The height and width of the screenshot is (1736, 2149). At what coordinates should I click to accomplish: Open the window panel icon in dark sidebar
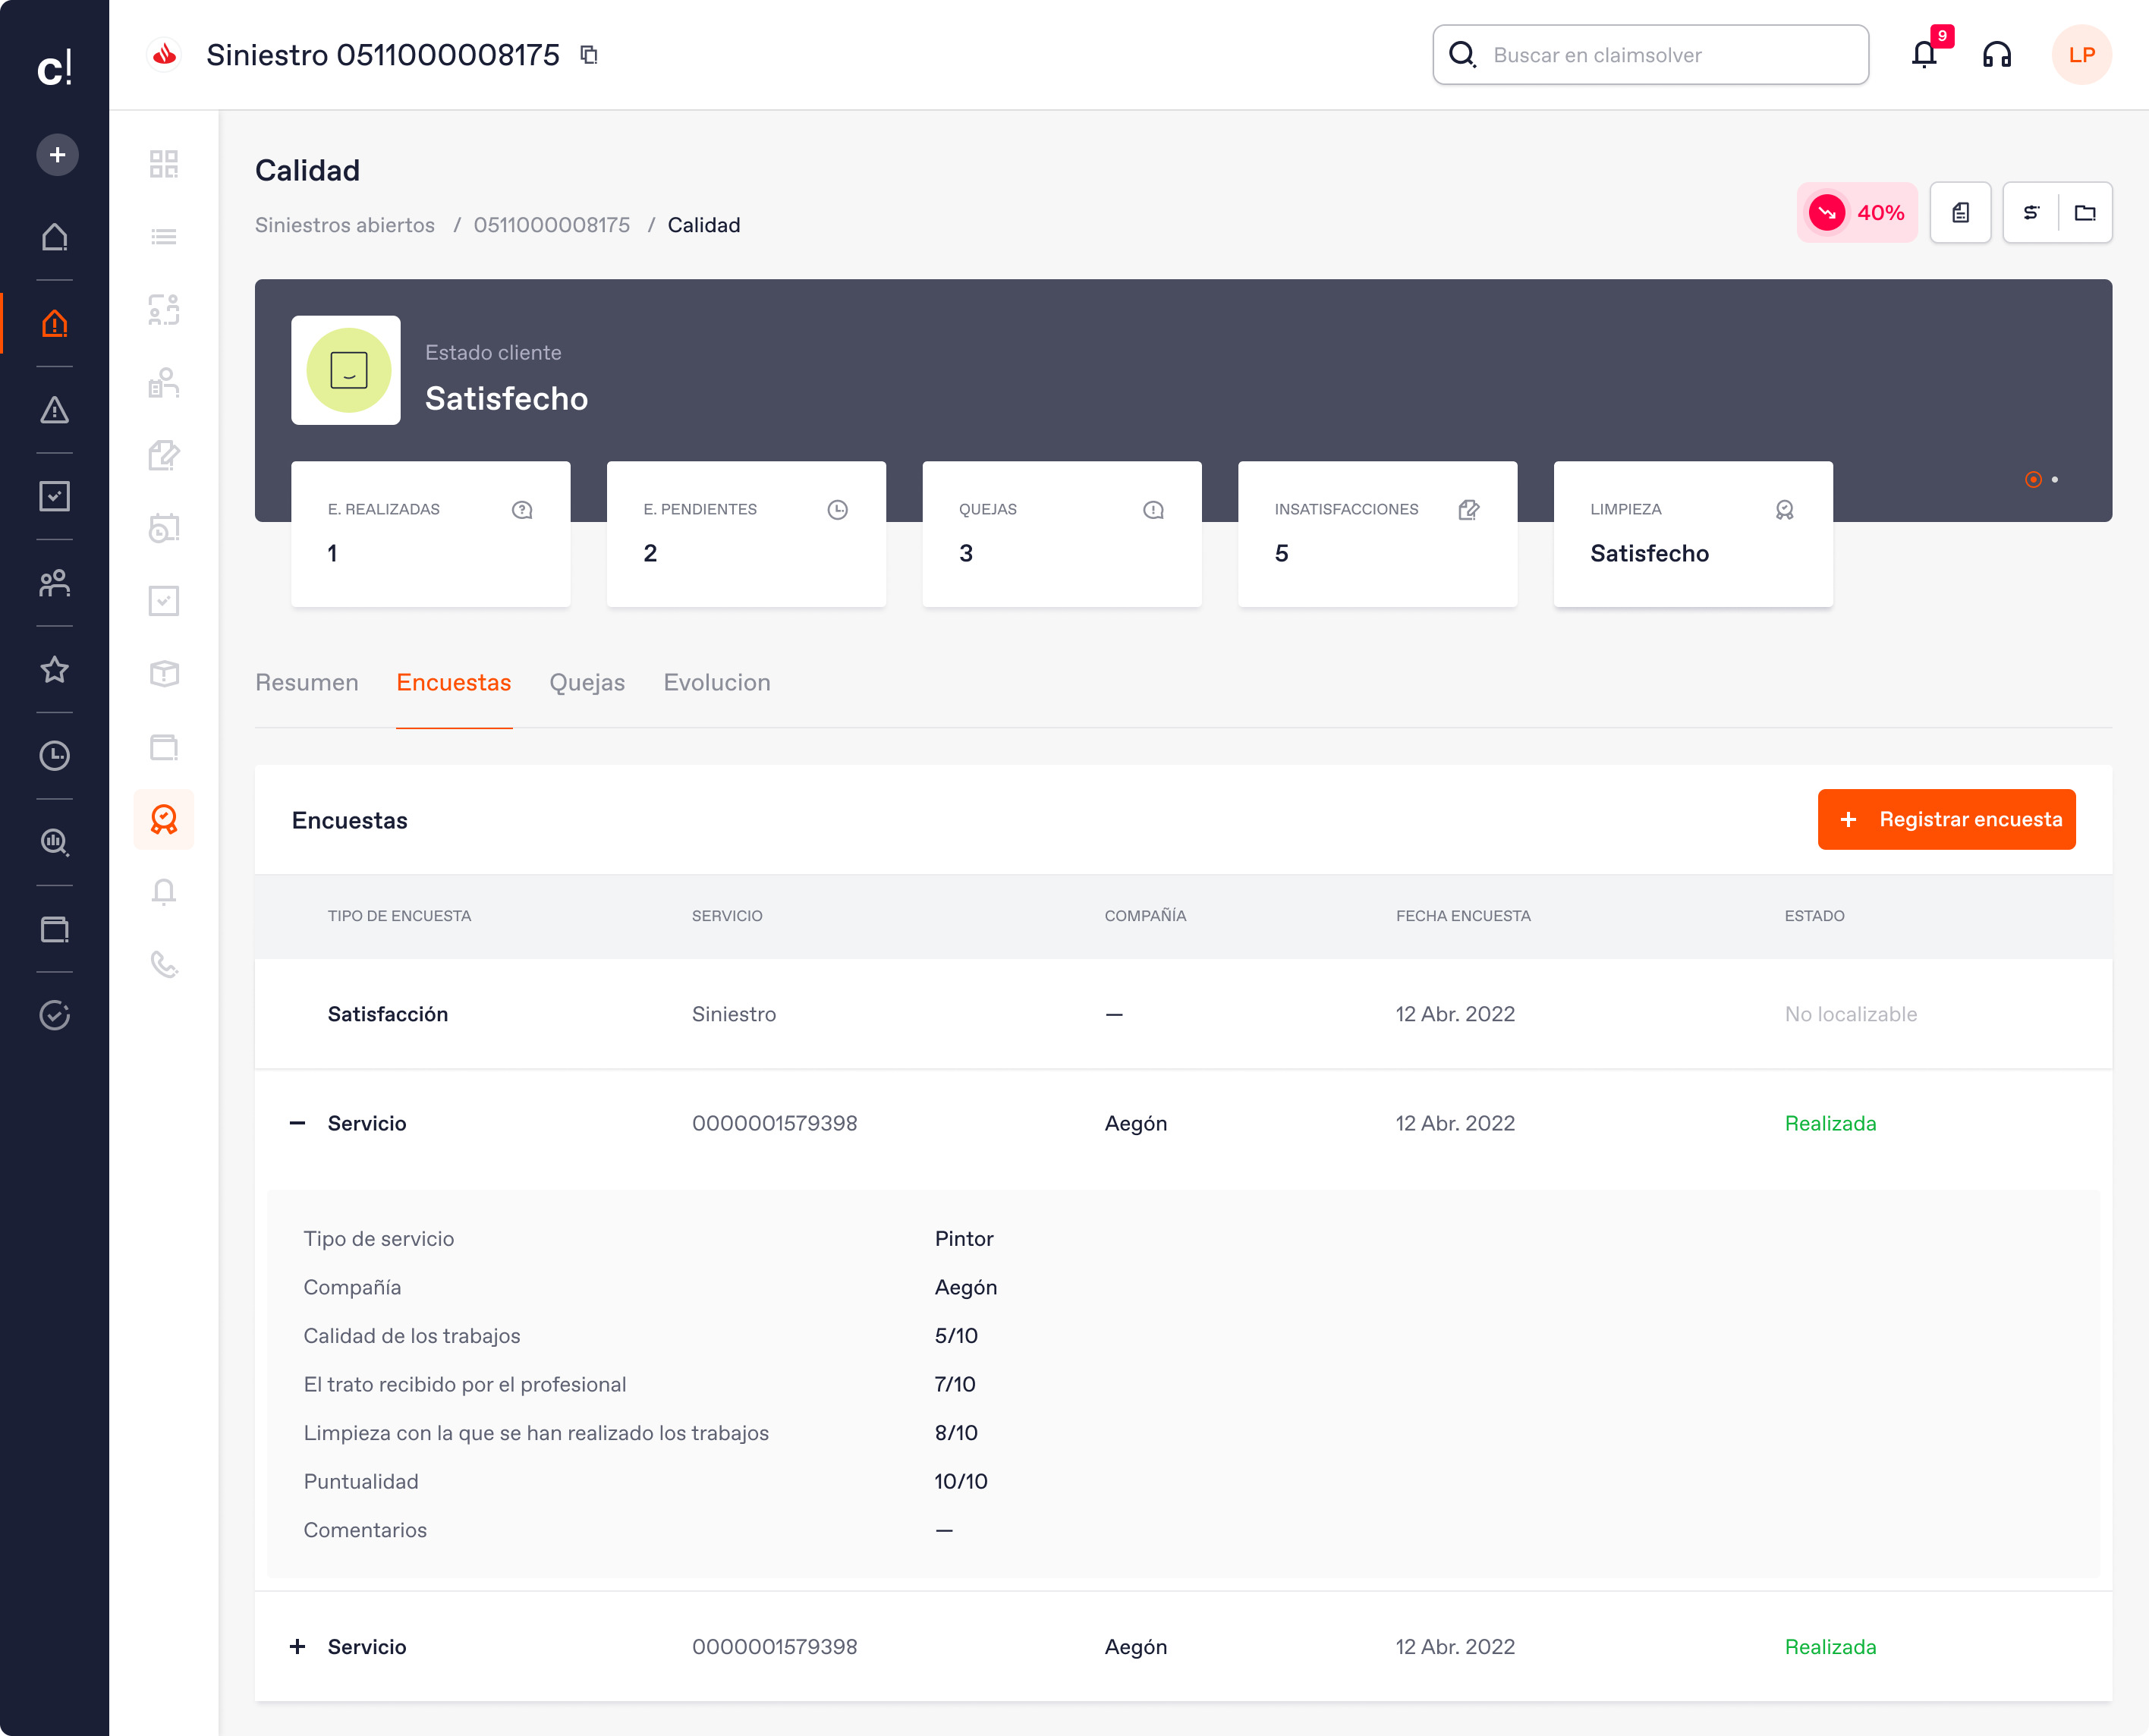pyautogui.click(x=55, y=929)
